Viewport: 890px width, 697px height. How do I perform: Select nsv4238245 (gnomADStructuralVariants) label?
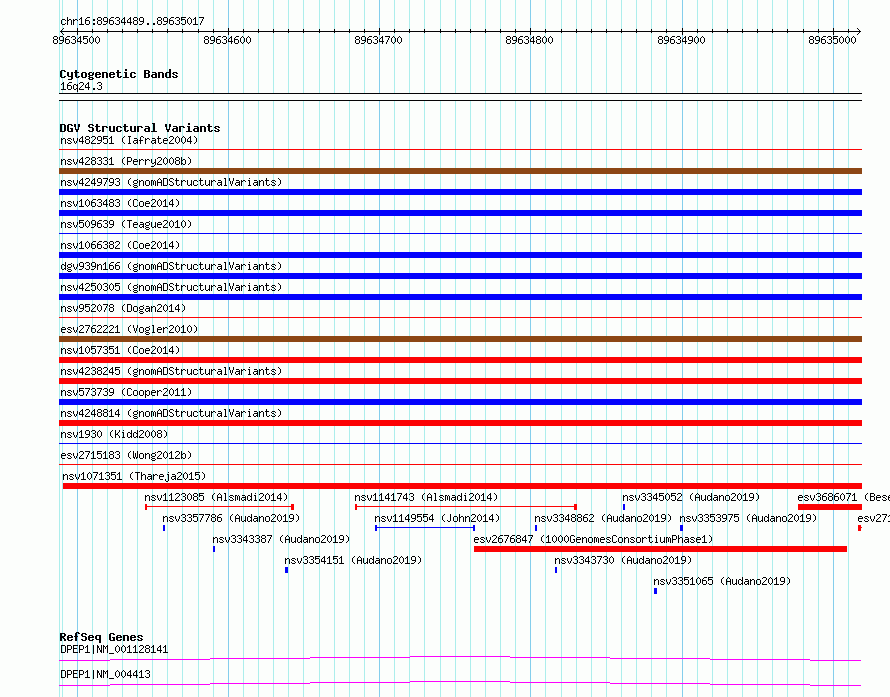pos(171,371)
